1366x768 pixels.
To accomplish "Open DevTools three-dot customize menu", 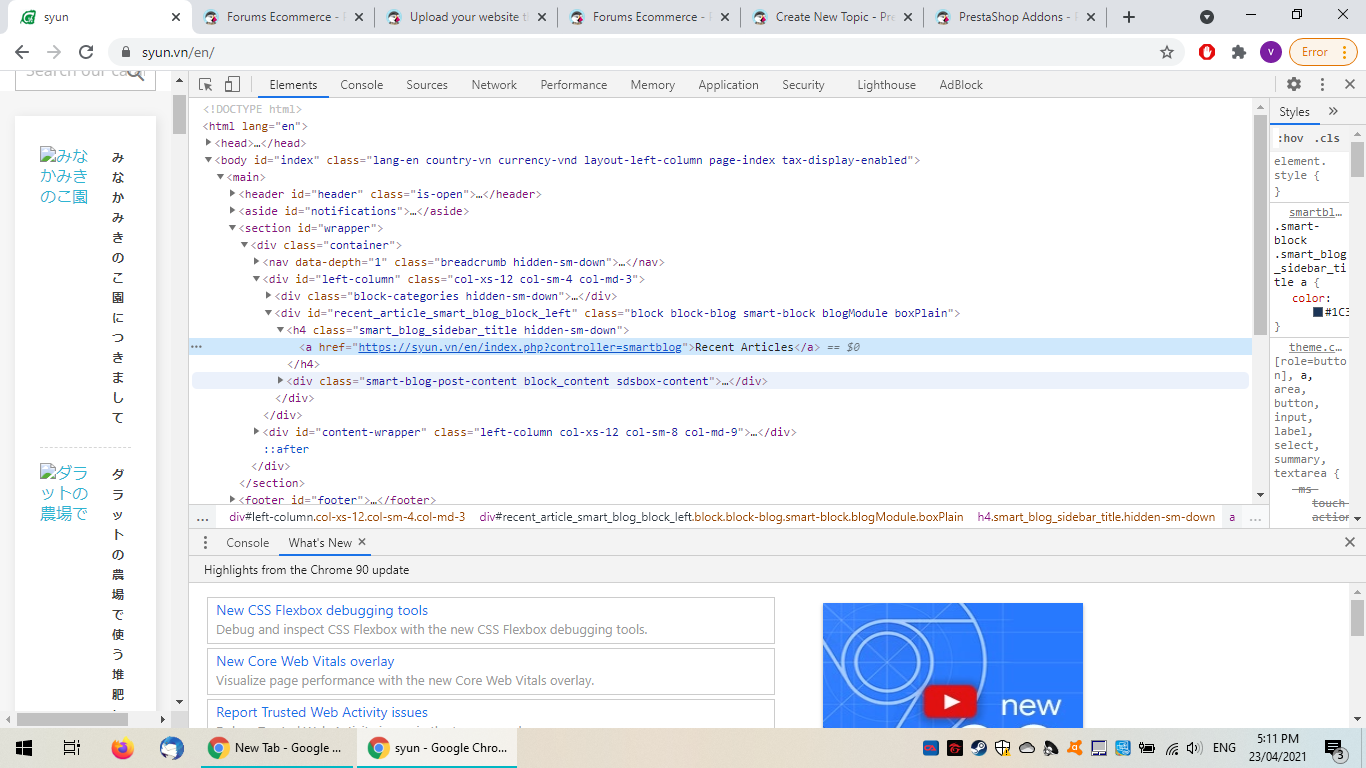I will point(1322,85).
